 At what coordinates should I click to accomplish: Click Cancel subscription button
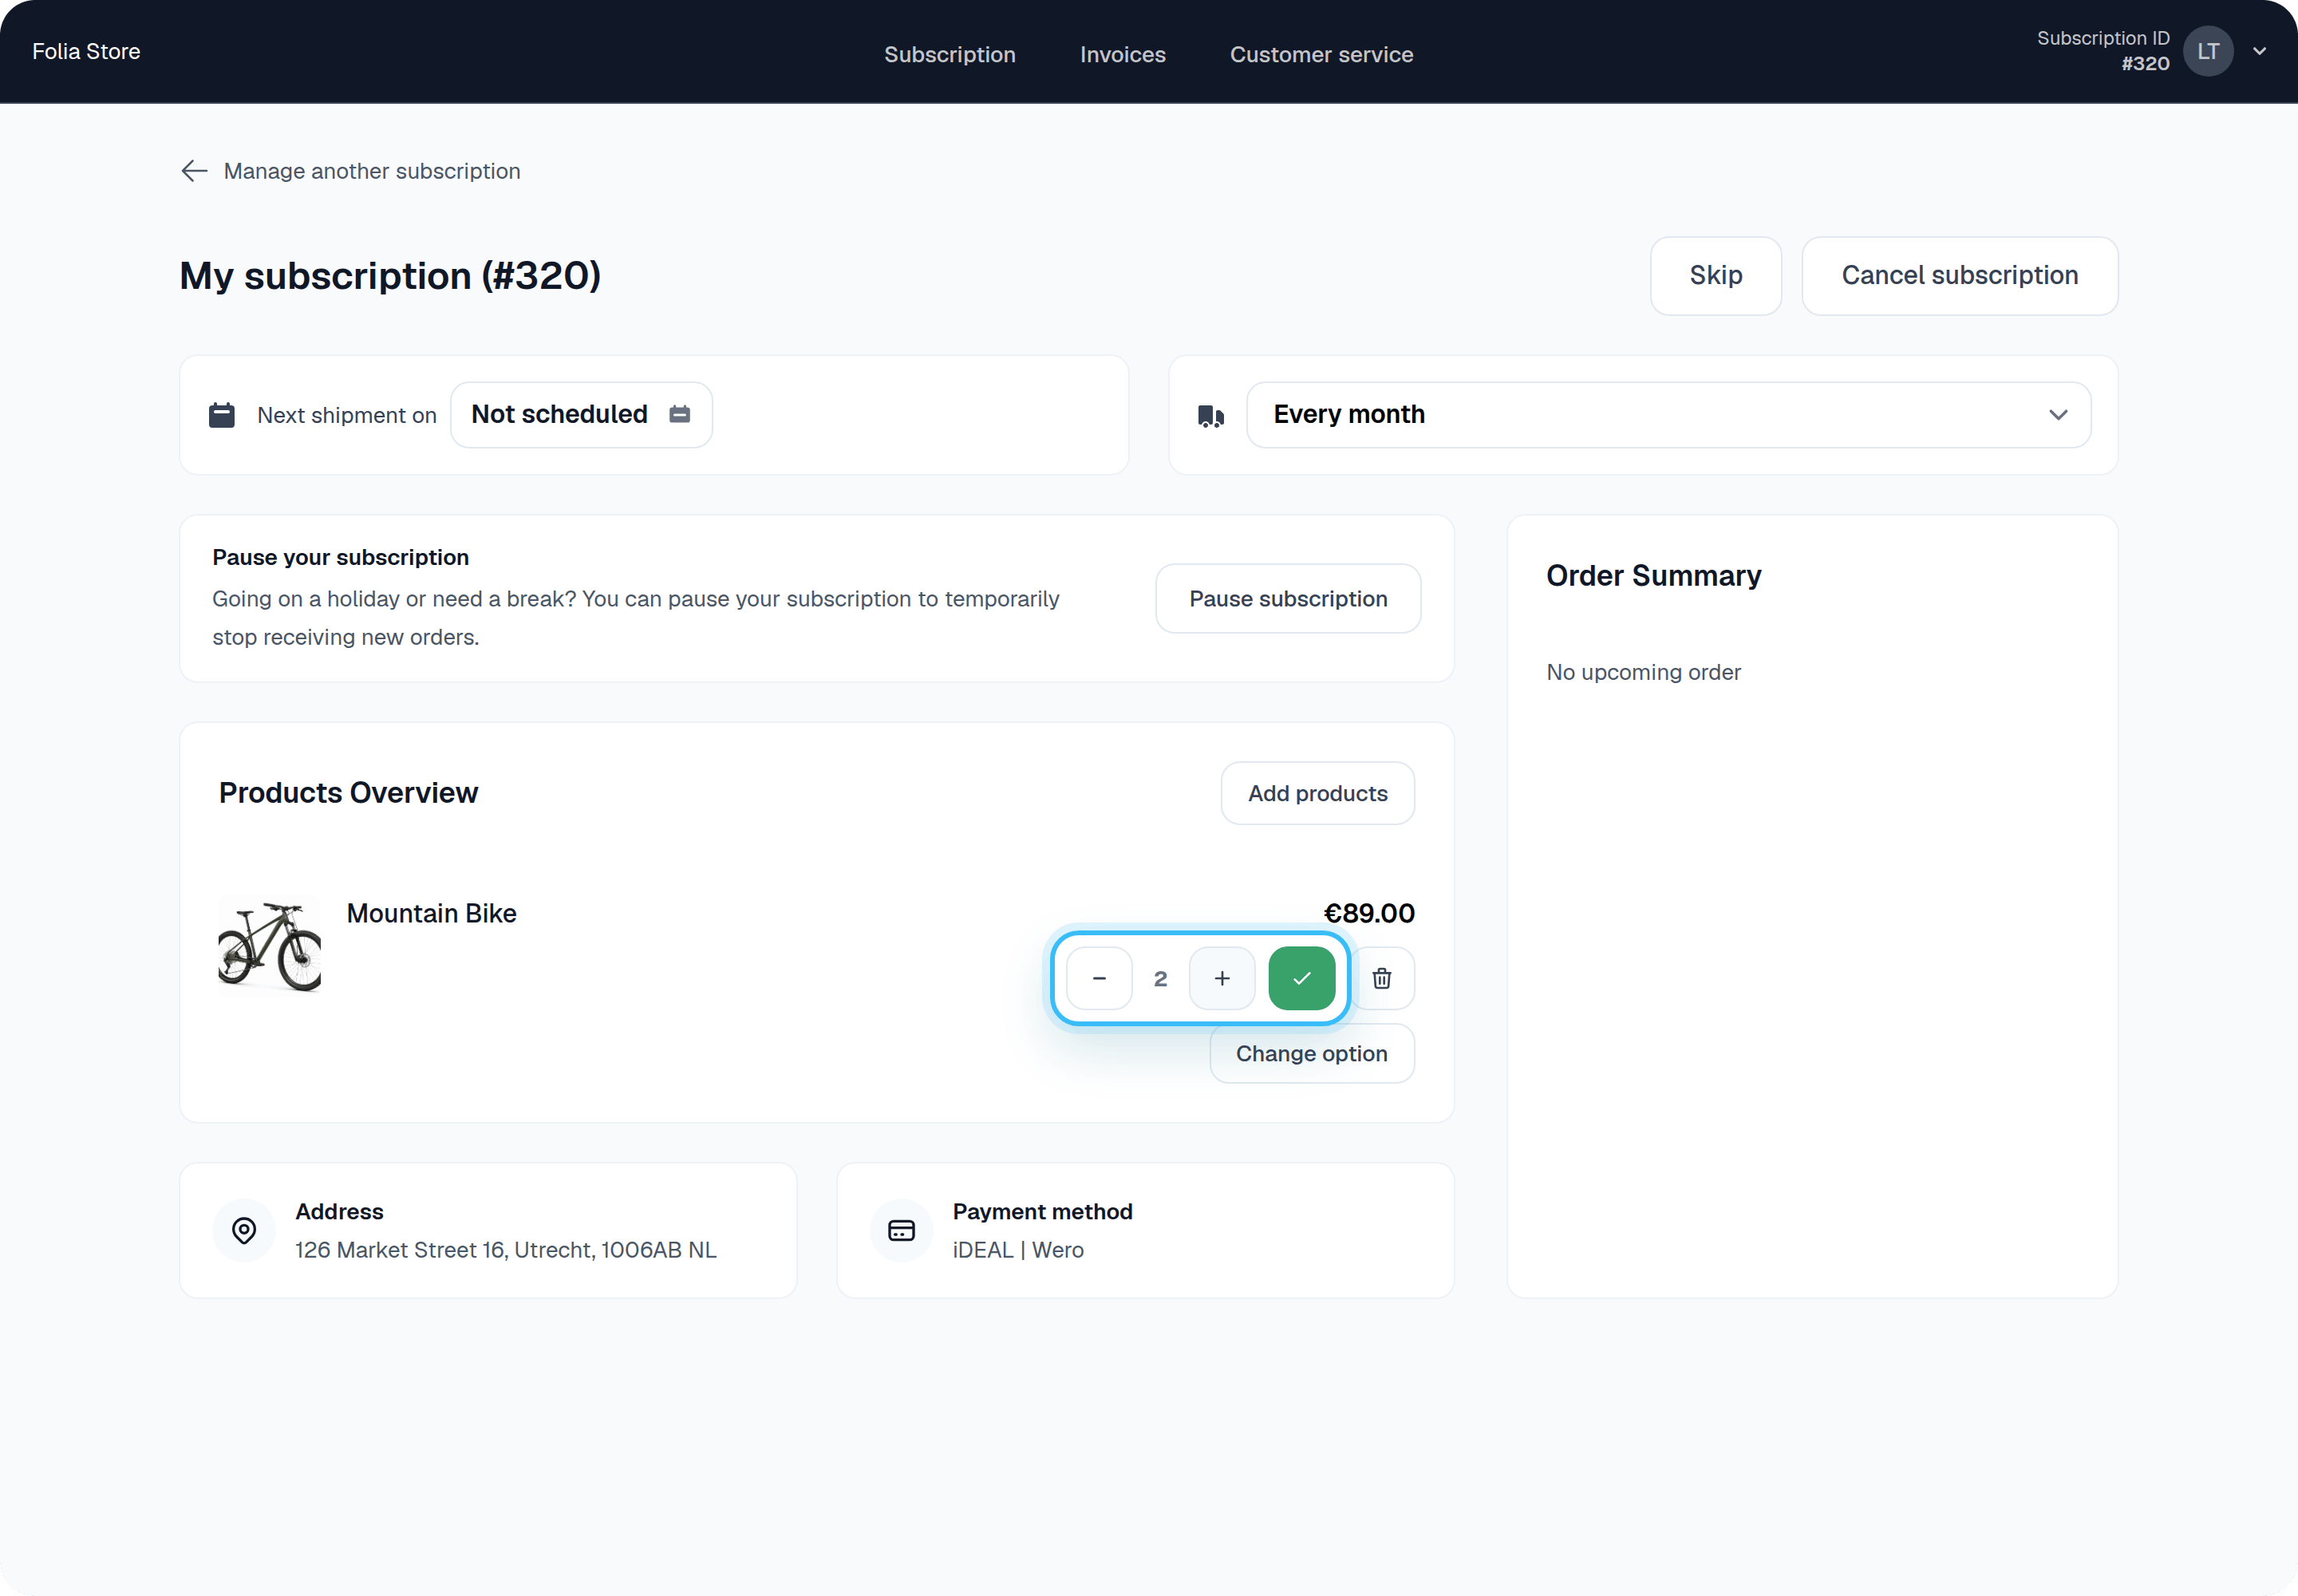click(x=1959, y=275)
